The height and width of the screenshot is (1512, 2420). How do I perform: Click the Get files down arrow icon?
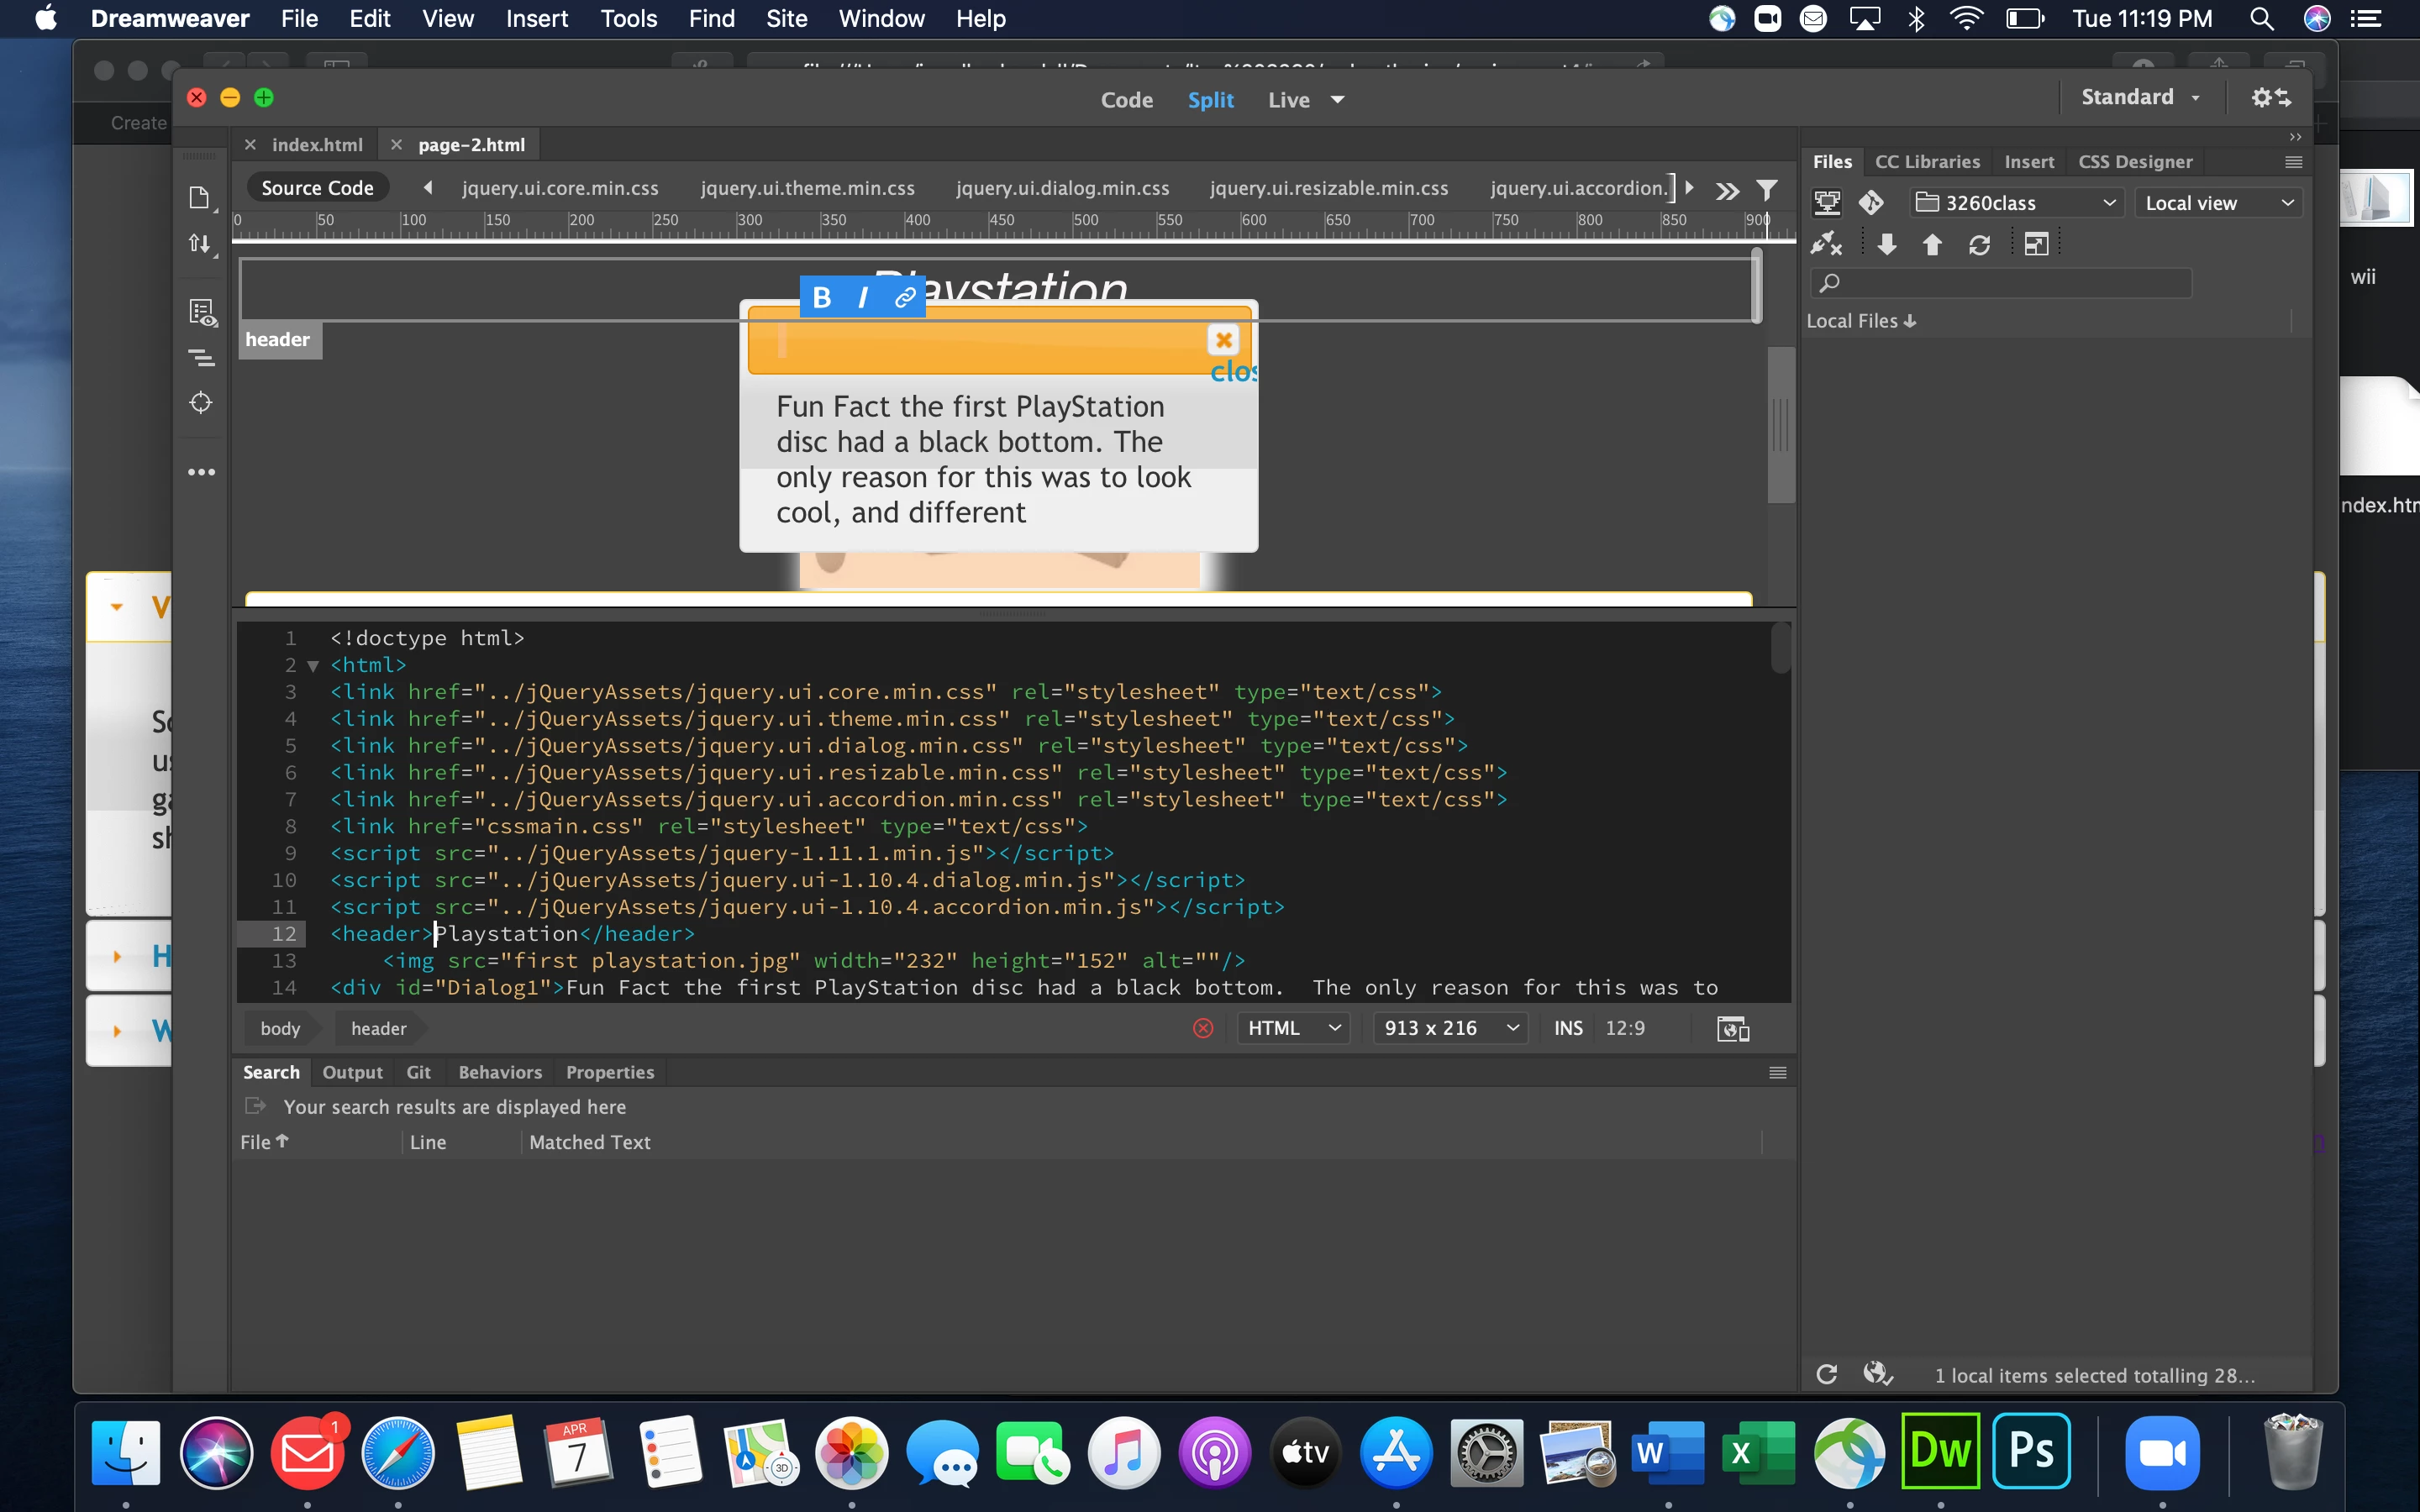pyautogui.click(x=1887, y=245)
